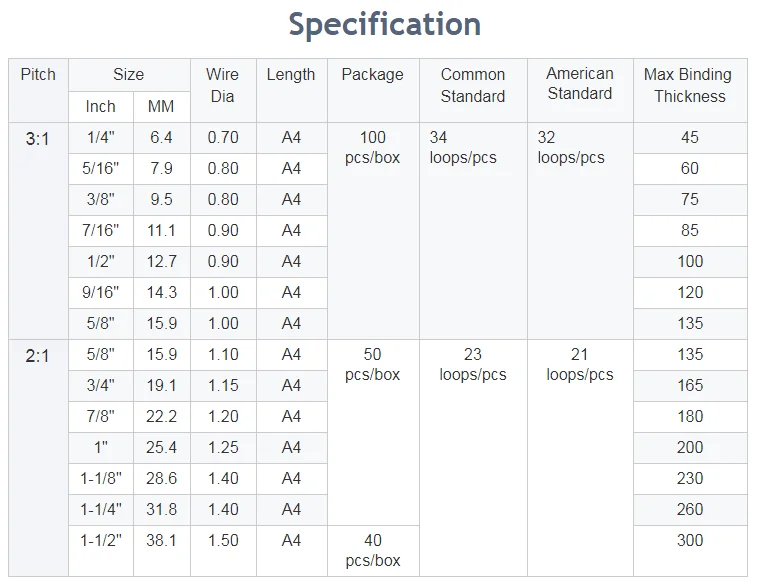Viewport: 757px width, 588px height.
Task: Click the MM sub-header cell
Action: point(161,107)
